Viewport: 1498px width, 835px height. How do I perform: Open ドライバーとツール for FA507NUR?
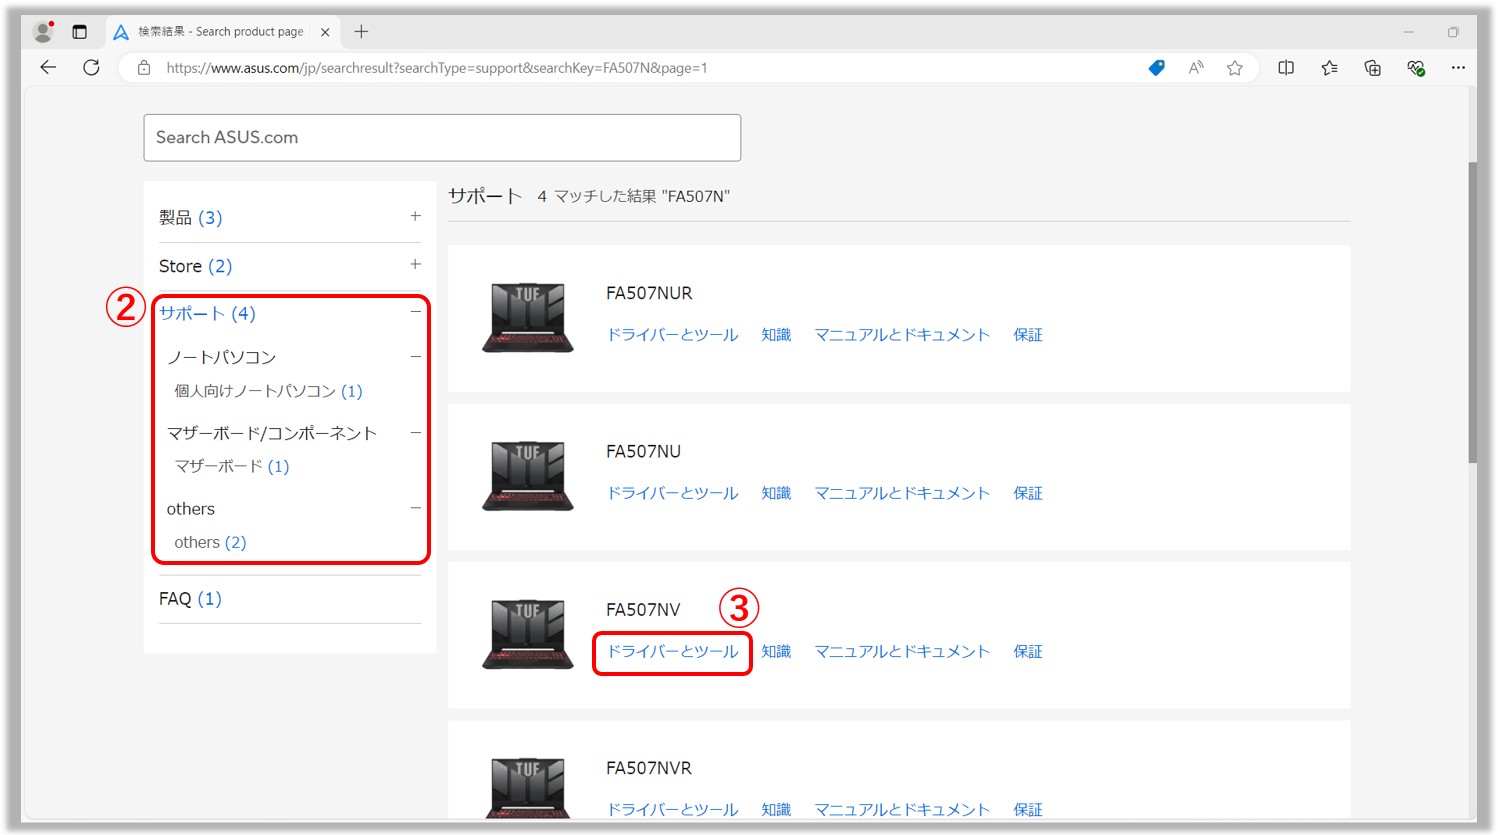(x=673, y=335)
